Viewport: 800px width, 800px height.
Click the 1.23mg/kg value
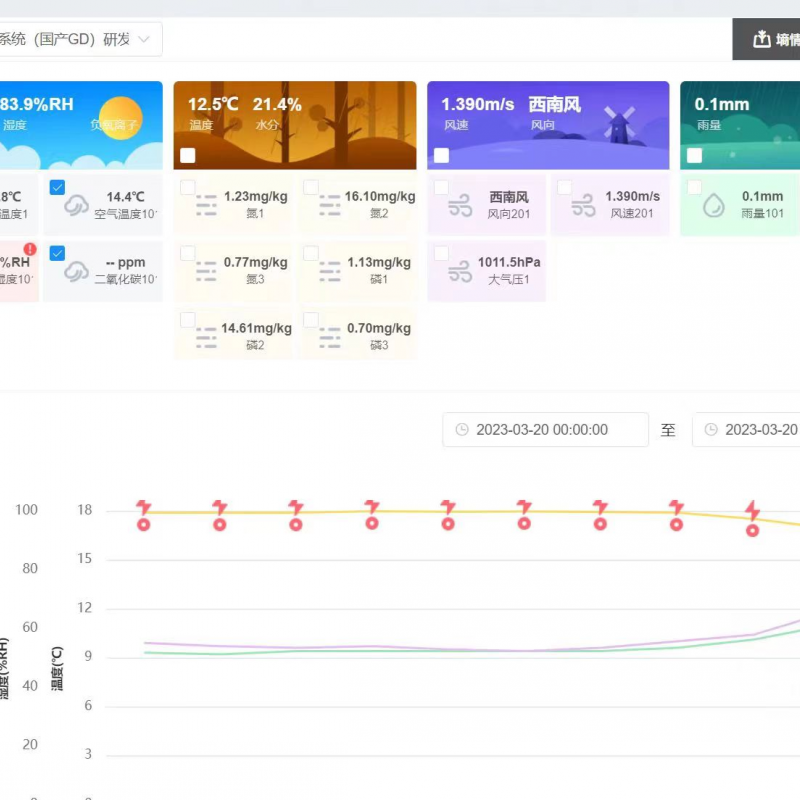256,196
